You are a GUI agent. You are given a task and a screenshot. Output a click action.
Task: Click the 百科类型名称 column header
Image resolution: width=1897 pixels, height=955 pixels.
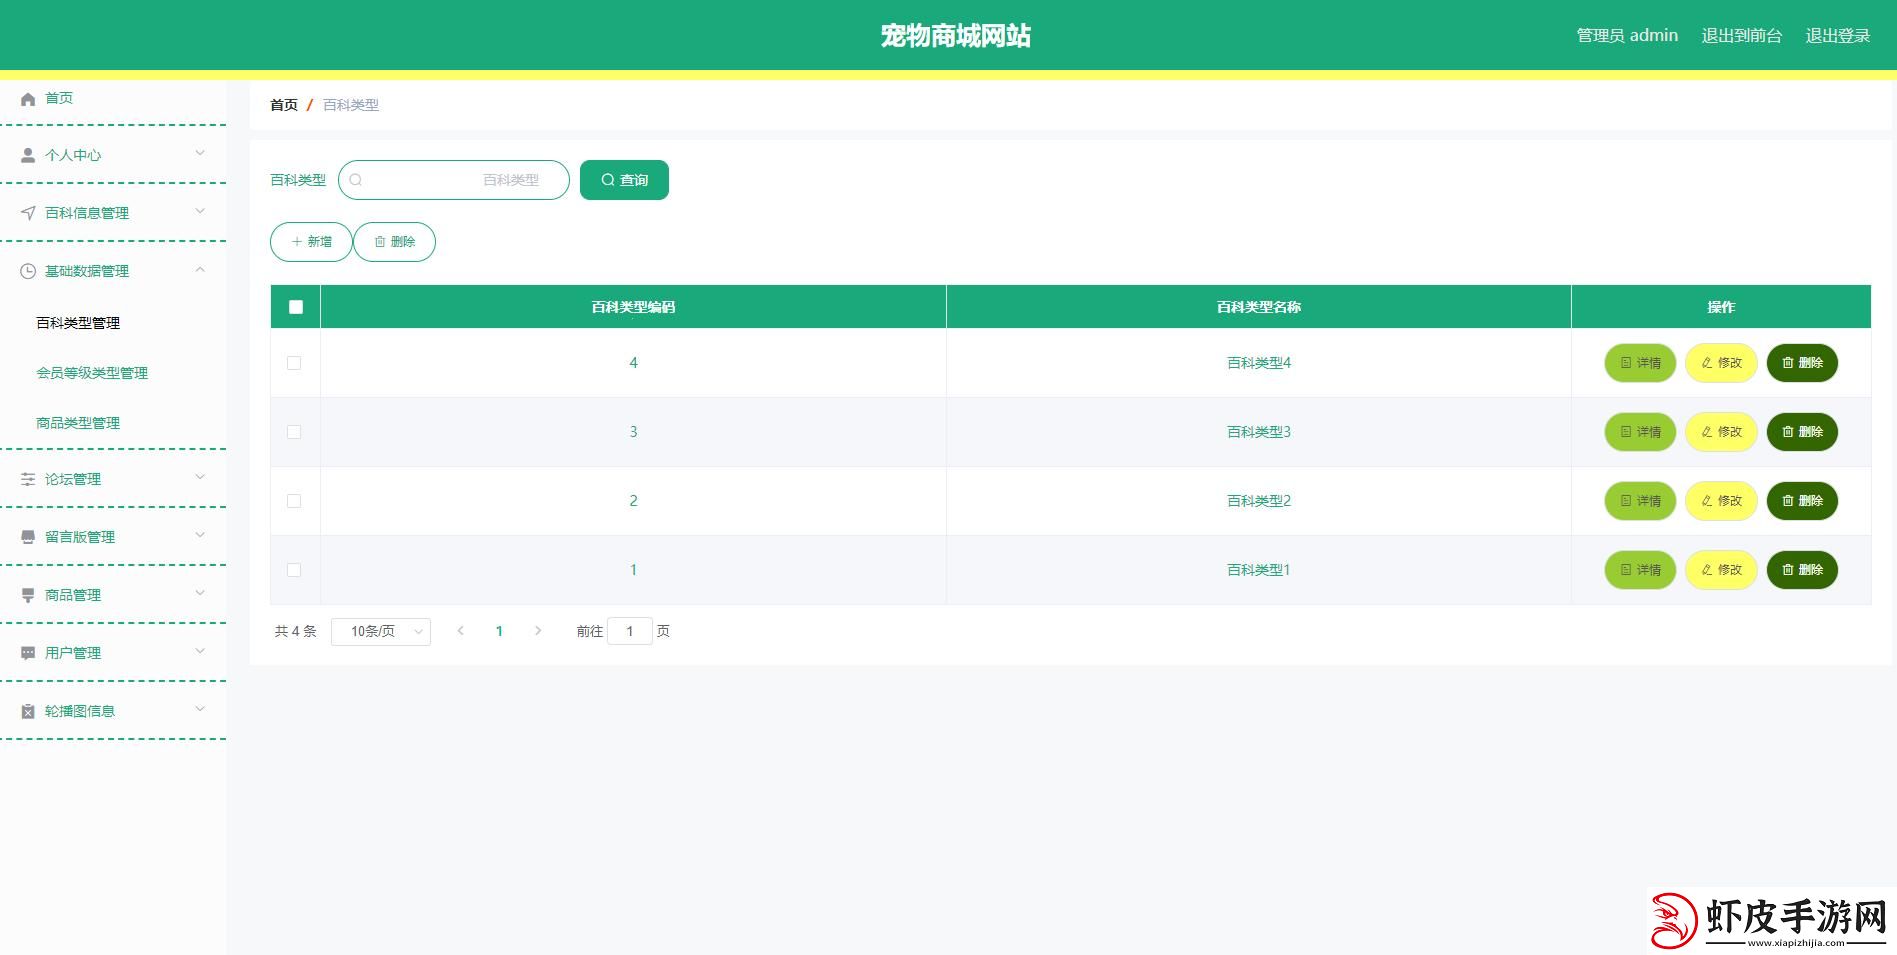[x=1258, y=307]
